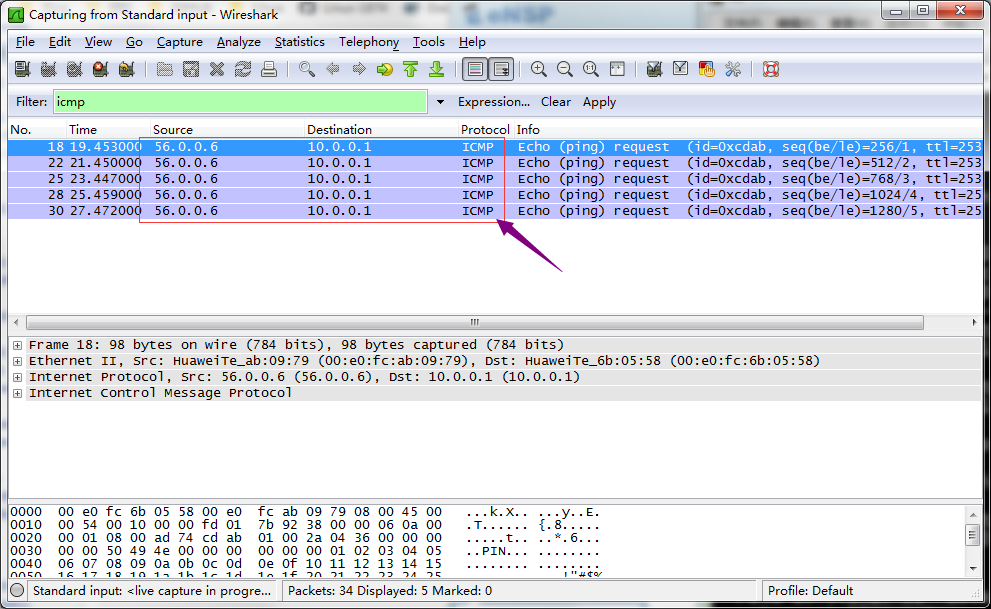
Task: Open a capture file icon
Action: click(x=164, y=69)
